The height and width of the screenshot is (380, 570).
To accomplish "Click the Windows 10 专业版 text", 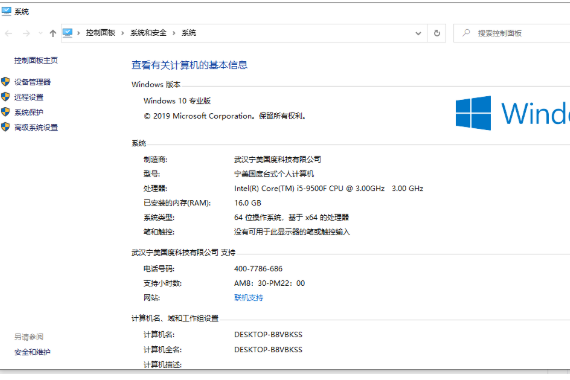I will (177, 101).
